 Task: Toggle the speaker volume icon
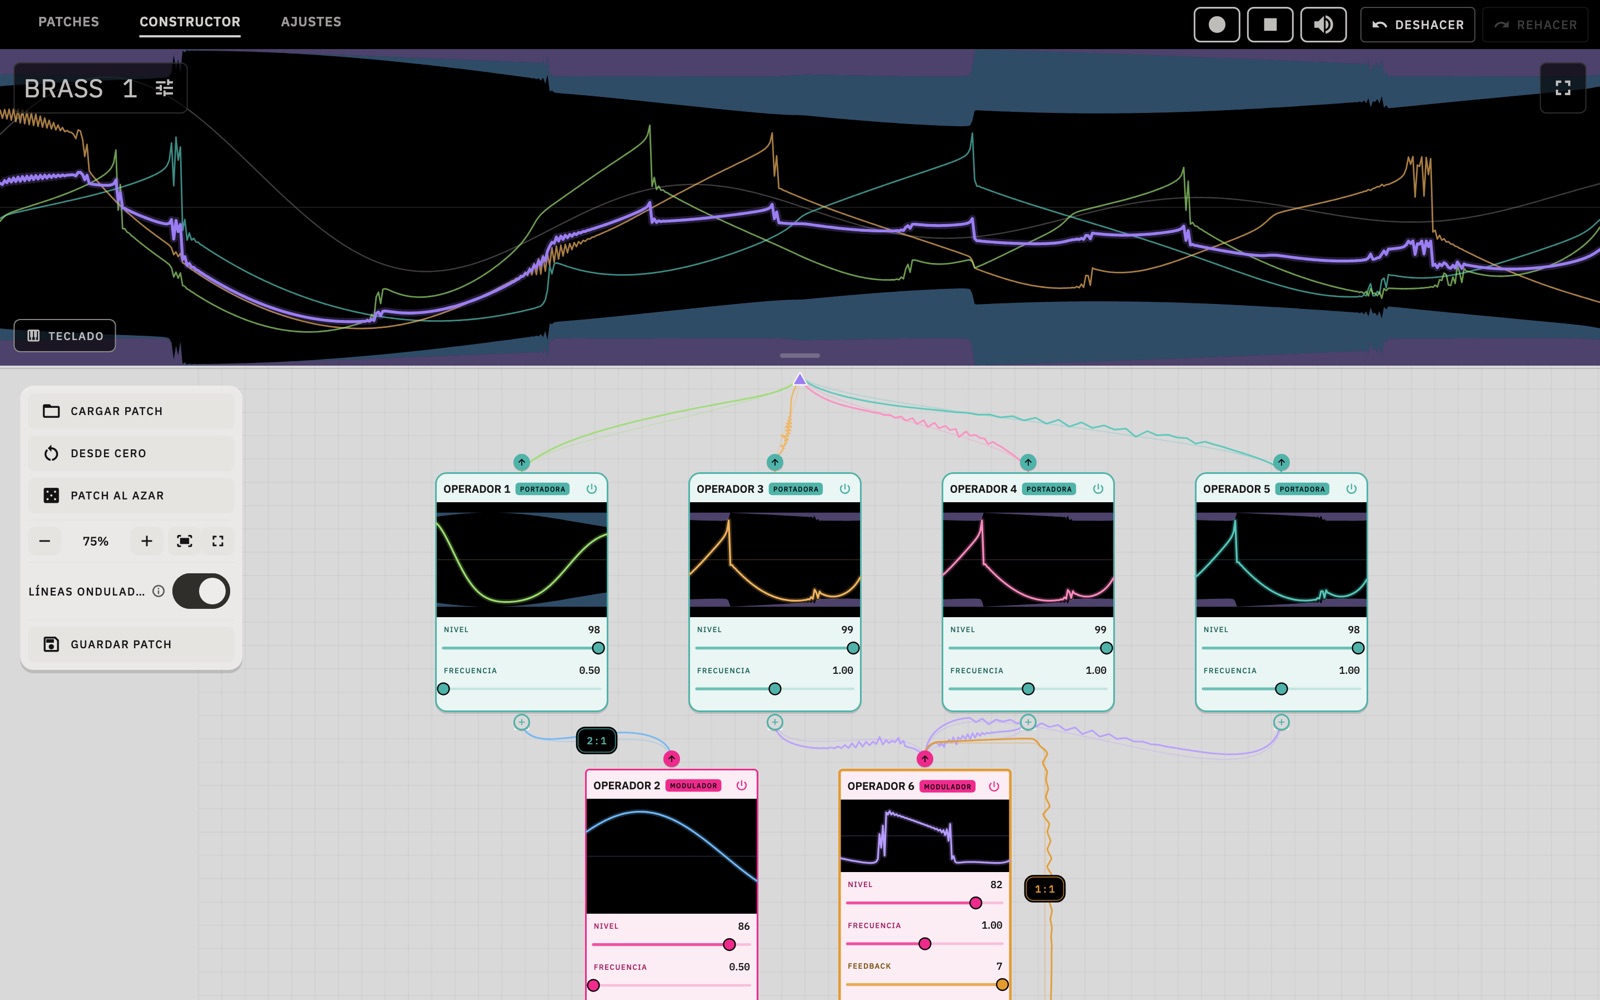point(1323,24)
